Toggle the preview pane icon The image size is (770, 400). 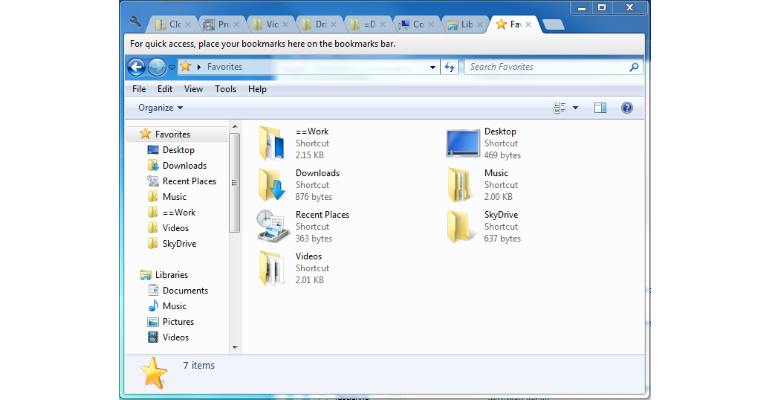coord(600,108)
